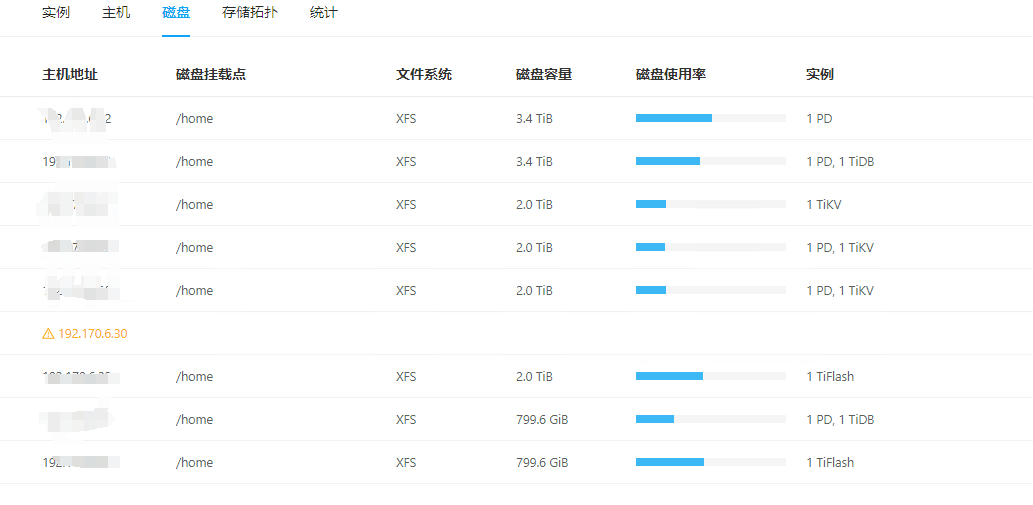1033x505 pixels.
Task: Open the 统计 tab
Action: click(x=324, y=13)
